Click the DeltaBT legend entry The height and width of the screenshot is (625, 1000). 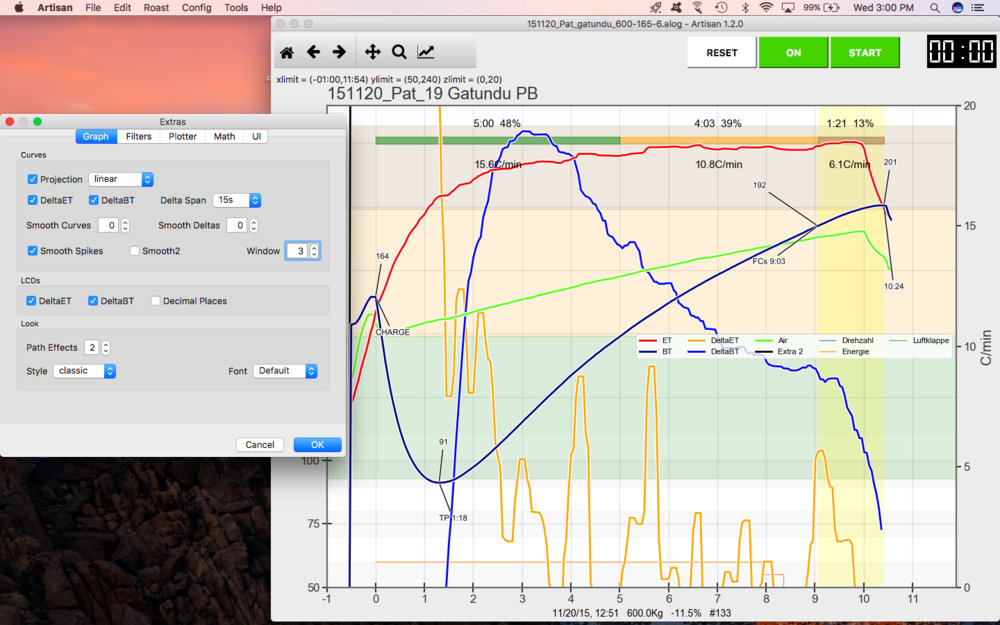(712, 351)
